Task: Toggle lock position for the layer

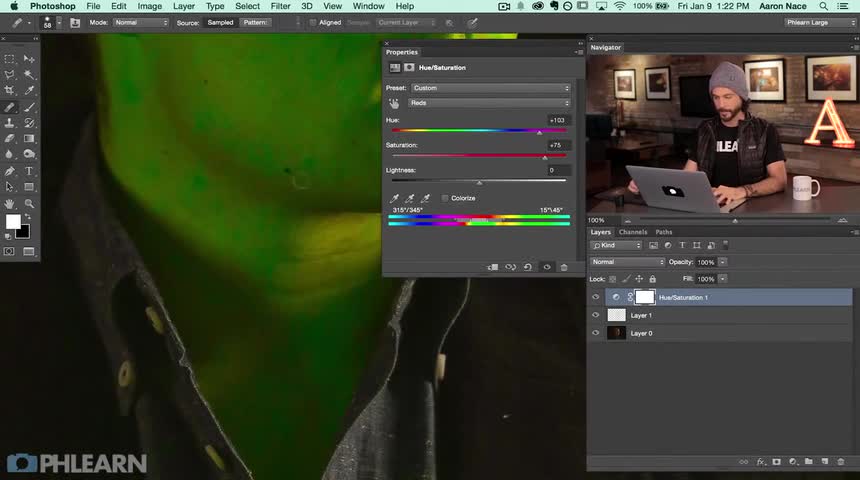Action: (x=639, y=279)
